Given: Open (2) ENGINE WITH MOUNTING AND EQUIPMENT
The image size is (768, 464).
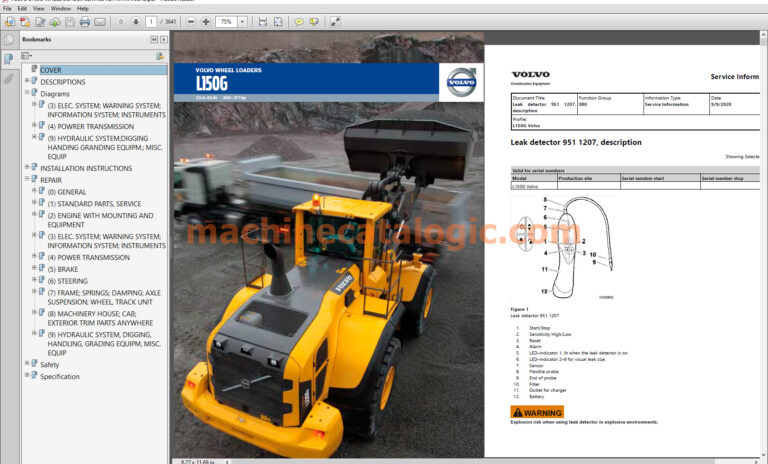Looking at the screenshot, I should [100, 220].
